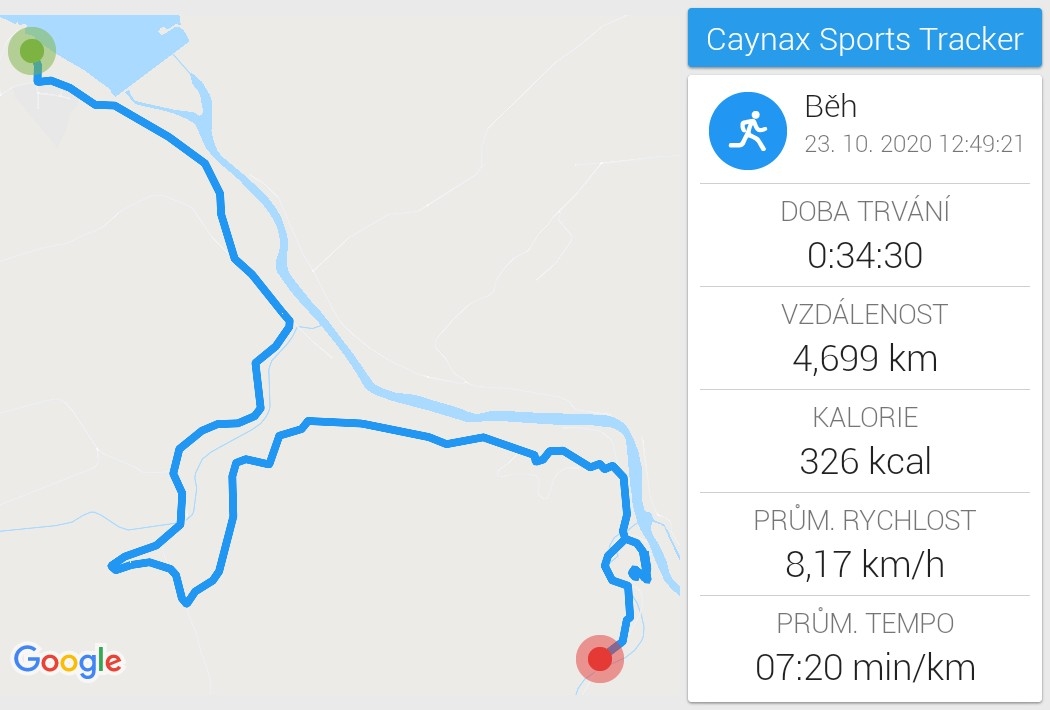Click the Prům. tempo label

pyautogui.click(x=865, y=624)
